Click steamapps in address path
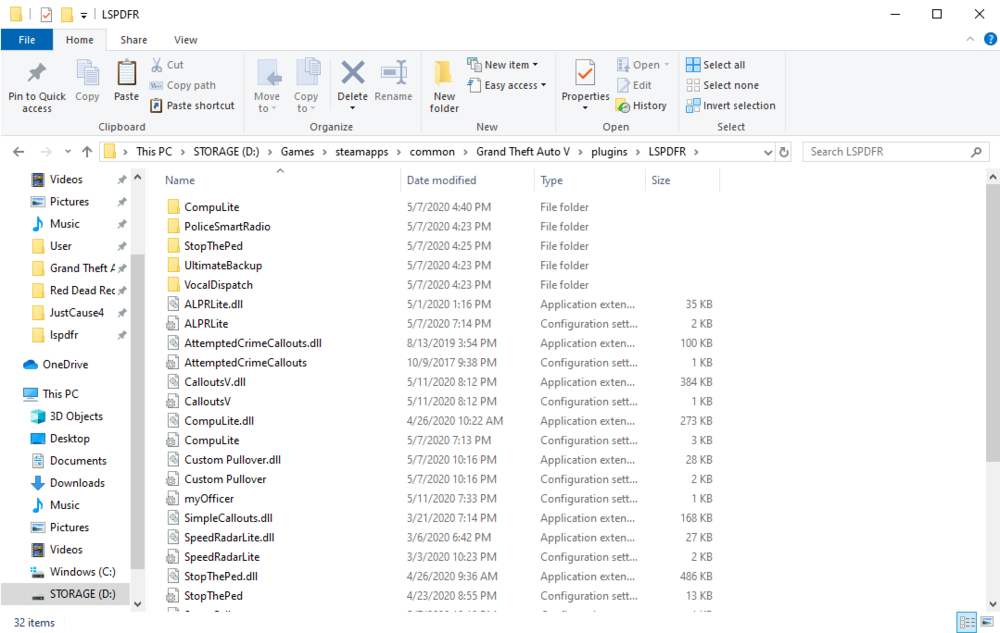1000x633 pixels. point(362,152)
